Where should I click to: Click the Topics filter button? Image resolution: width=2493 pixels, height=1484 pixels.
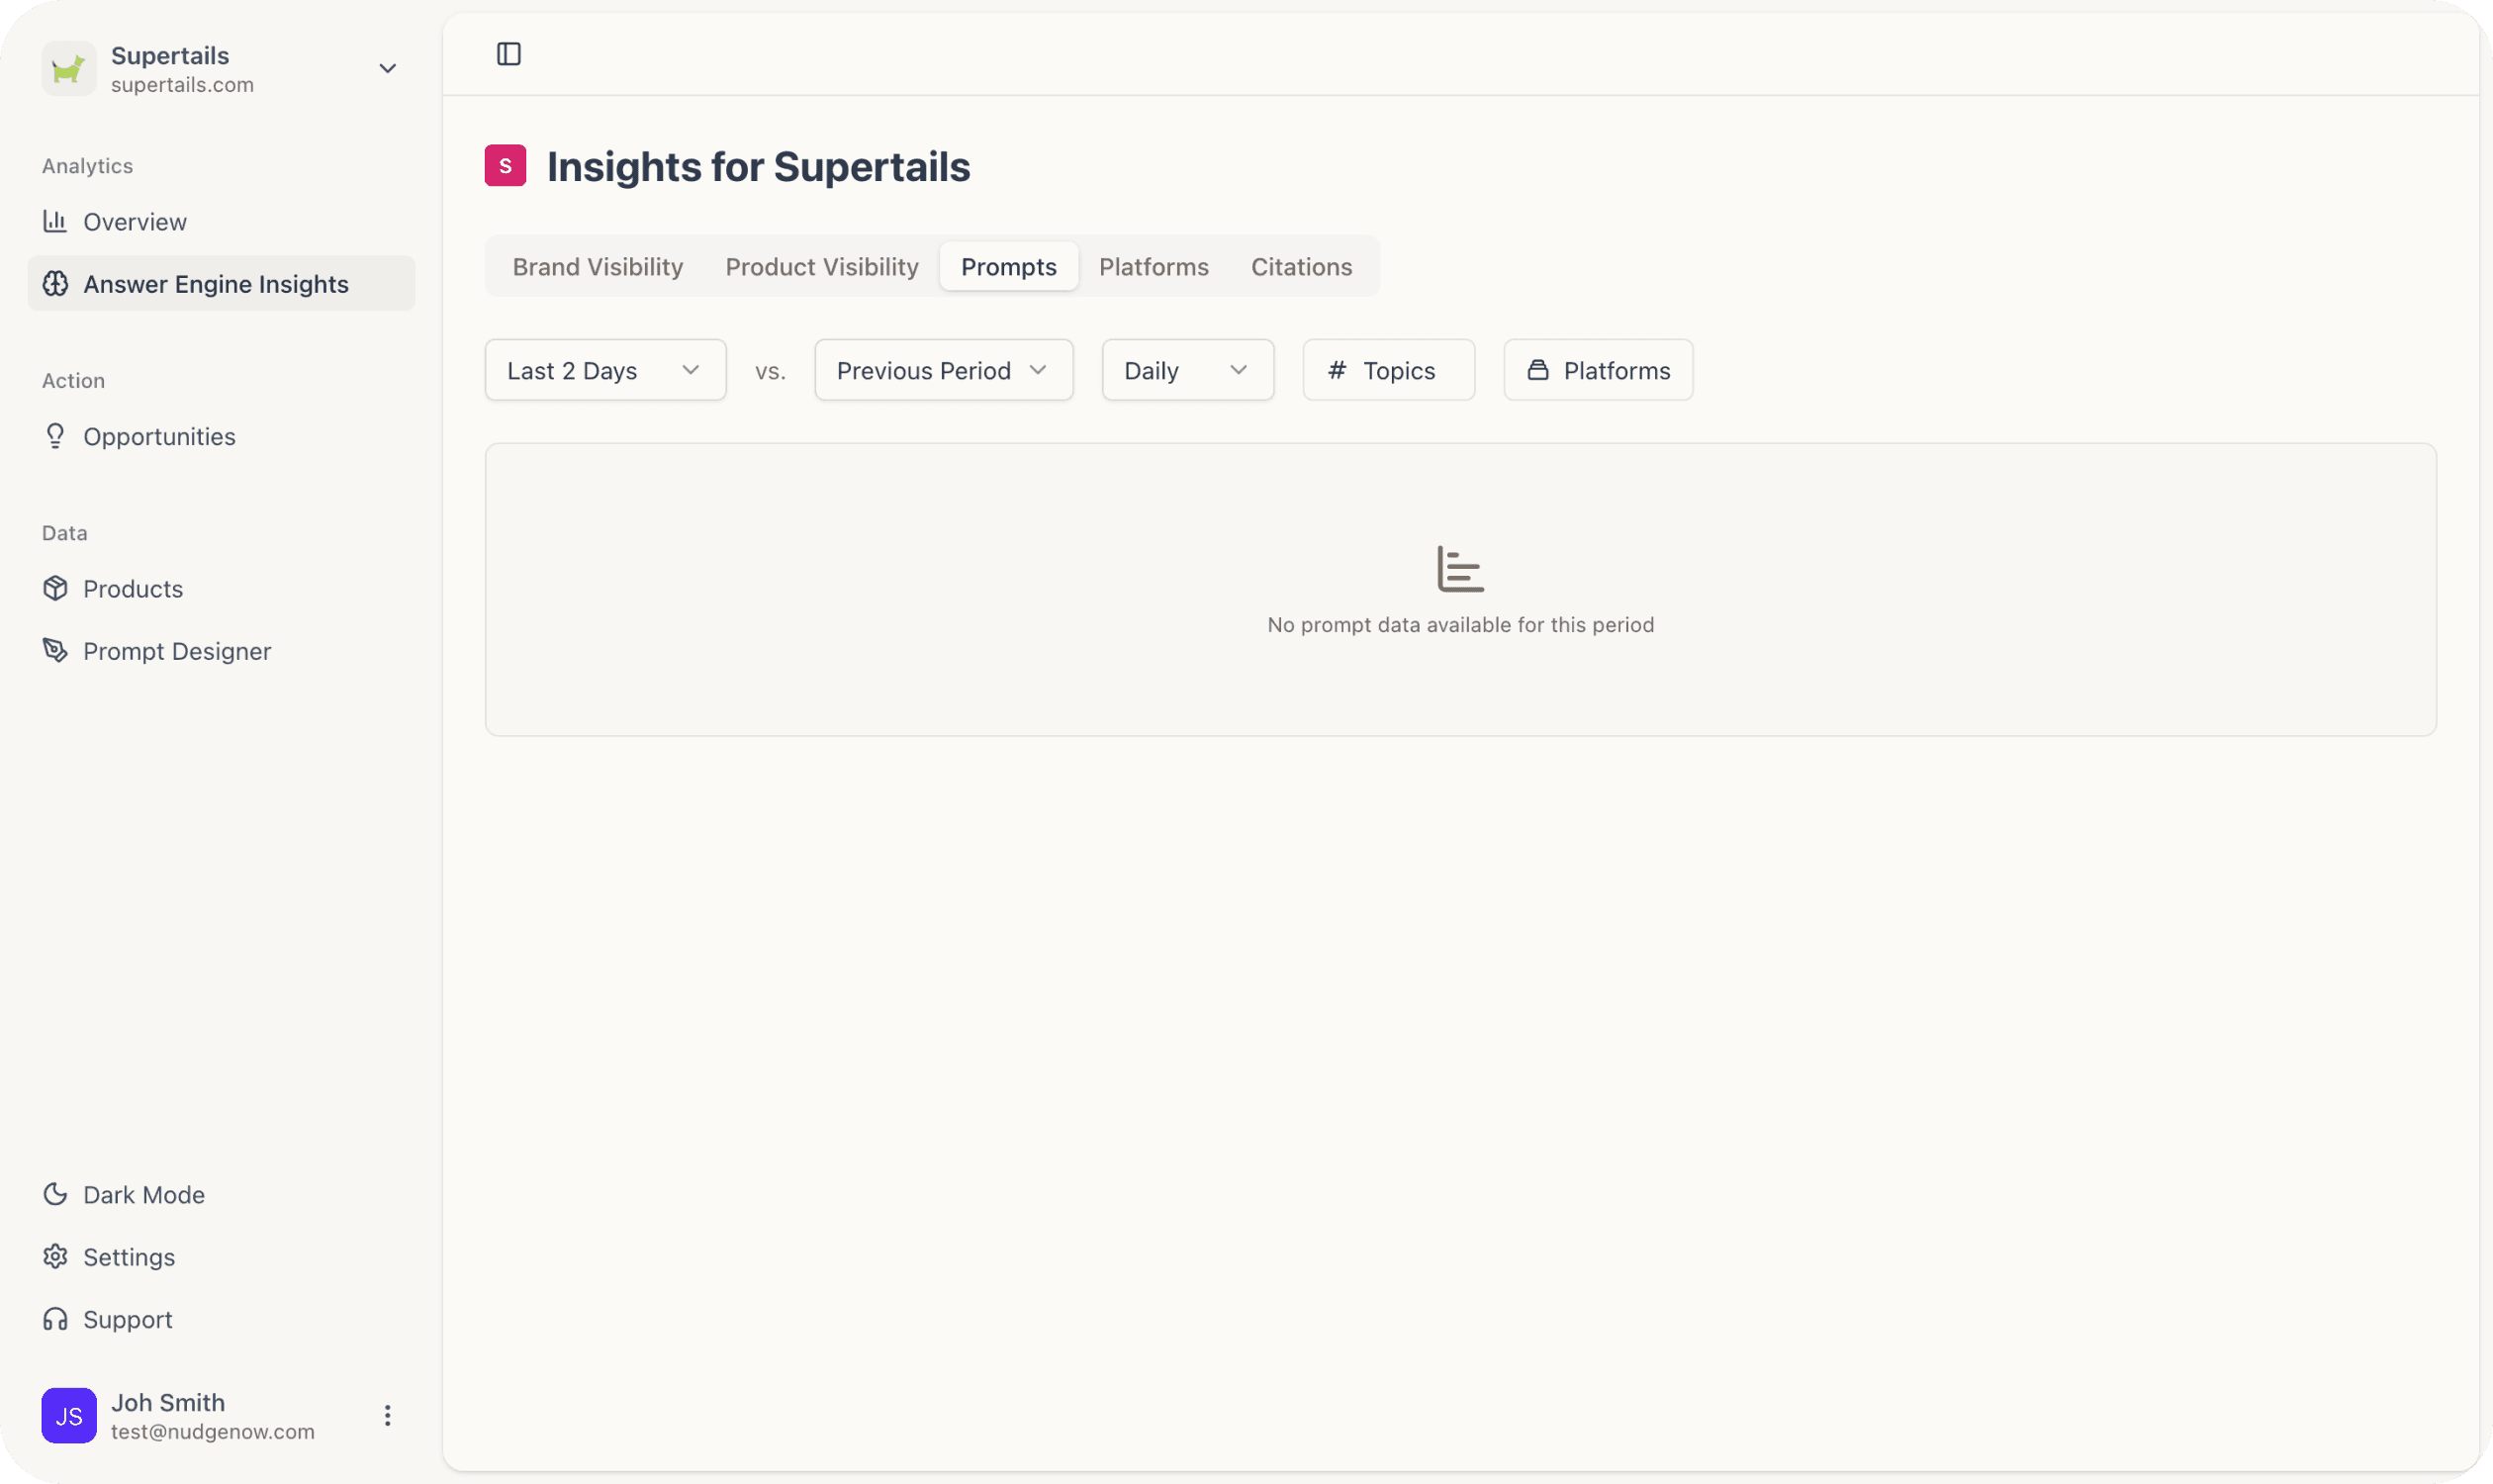tap(1388, 370)
